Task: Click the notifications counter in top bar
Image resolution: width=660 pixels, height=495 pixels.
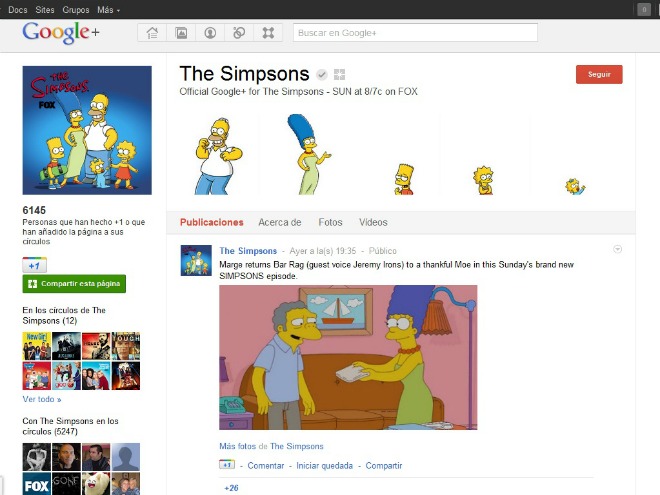Action: 644,9
